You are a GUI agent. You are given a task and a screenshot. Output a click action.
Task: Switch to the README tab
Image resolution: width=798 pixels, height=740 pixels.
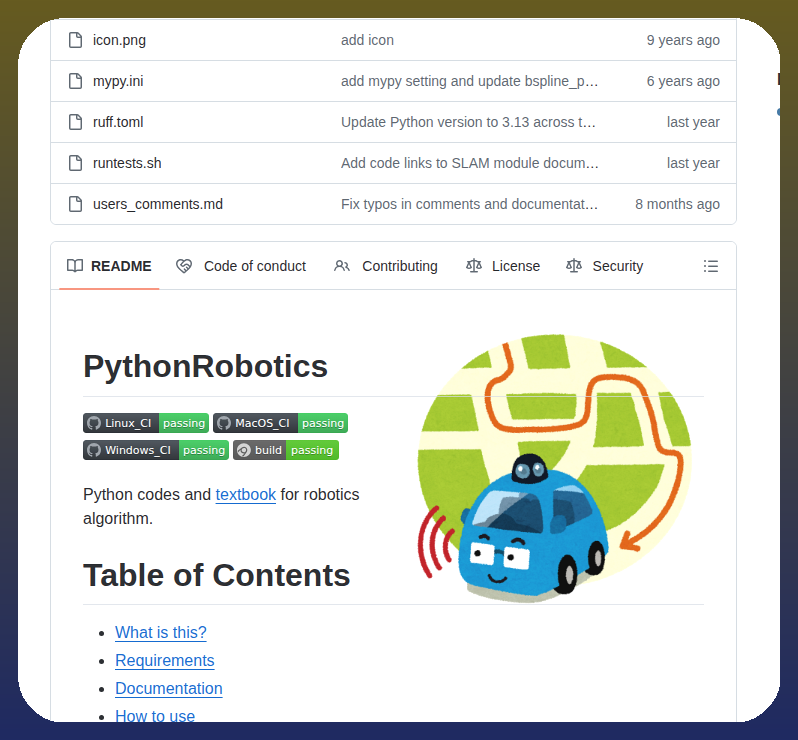[x=109, y=266]
